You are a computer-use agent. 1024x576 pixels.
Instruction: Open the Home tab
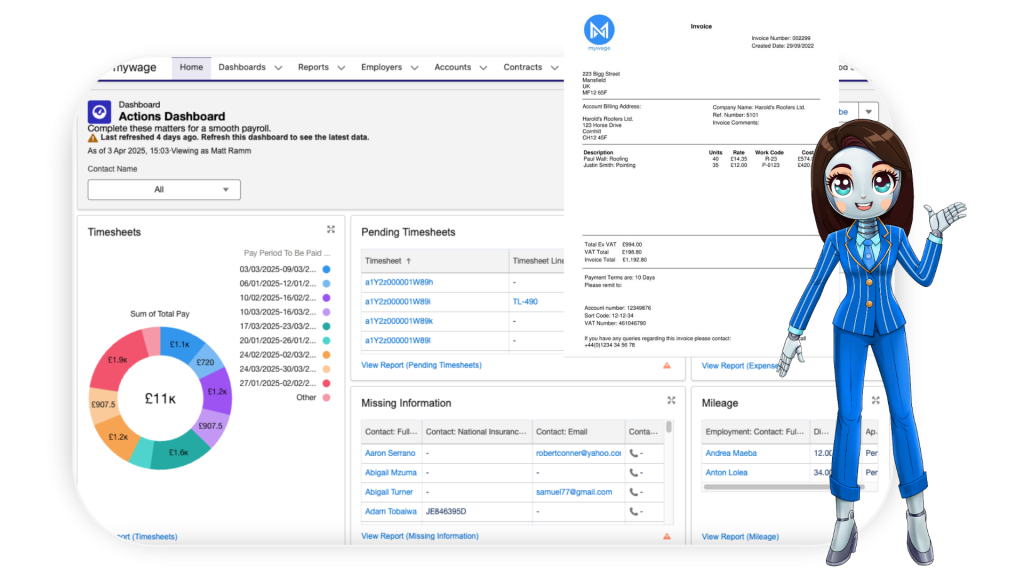[191, 68]
